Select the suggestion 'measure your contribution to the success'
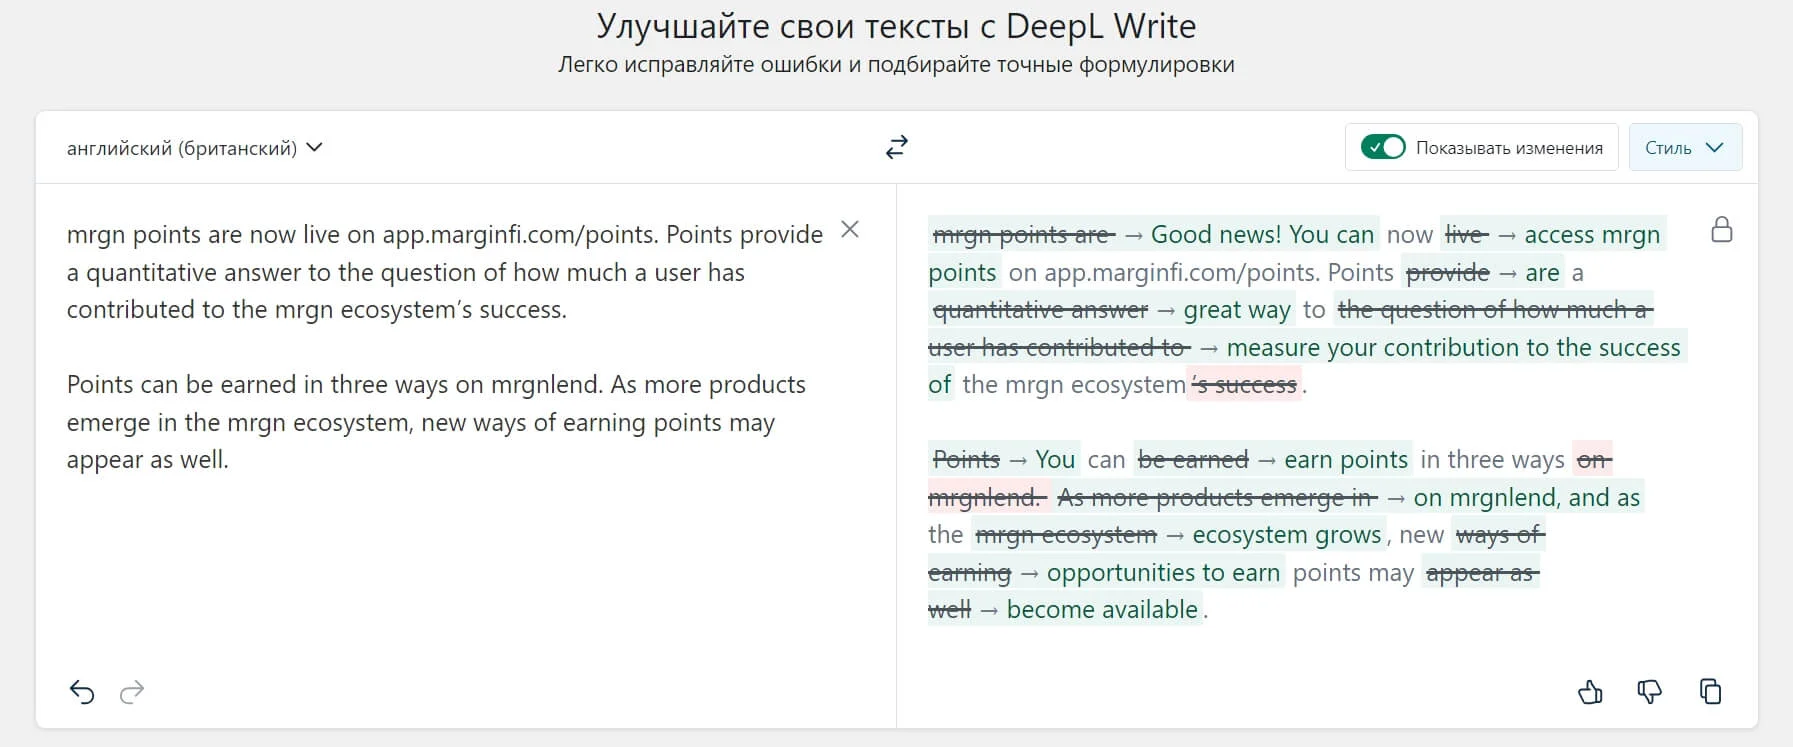Screen dimensions: 1793x747 [x=1453, y=348]
